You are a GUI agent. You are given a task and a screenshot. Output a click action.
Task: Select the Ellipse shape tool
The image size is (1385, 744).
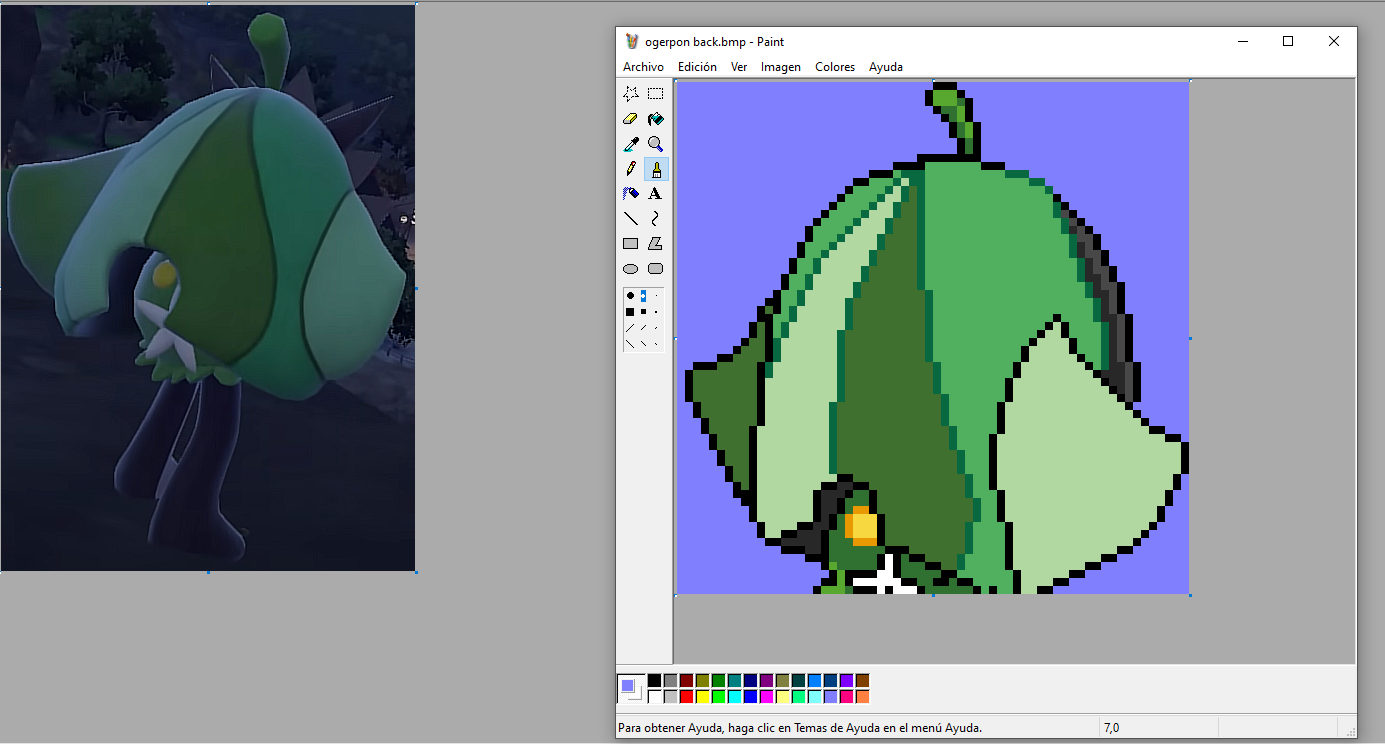(x=630, y=269)
